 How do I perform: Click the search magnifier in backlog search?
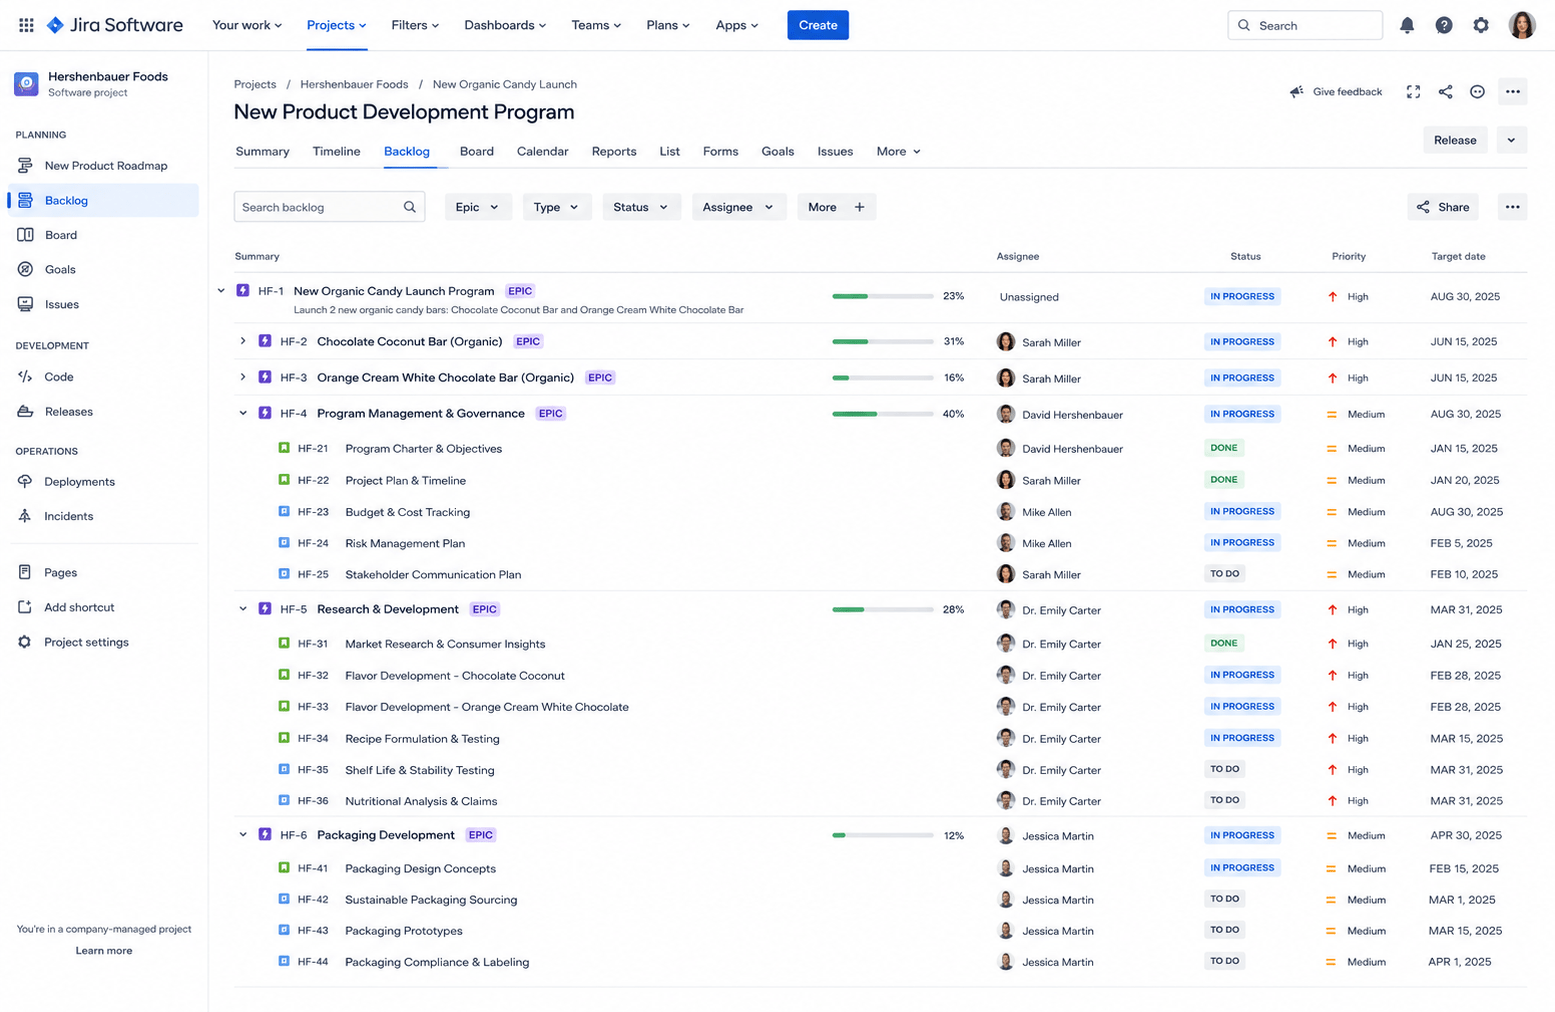[410, 207]
